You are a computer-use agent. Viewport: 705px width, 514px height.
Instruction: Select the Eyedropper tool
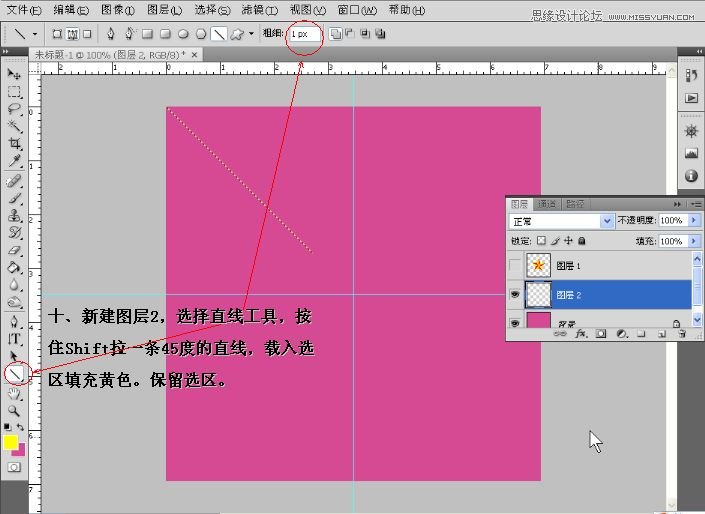tap(14, 161)
